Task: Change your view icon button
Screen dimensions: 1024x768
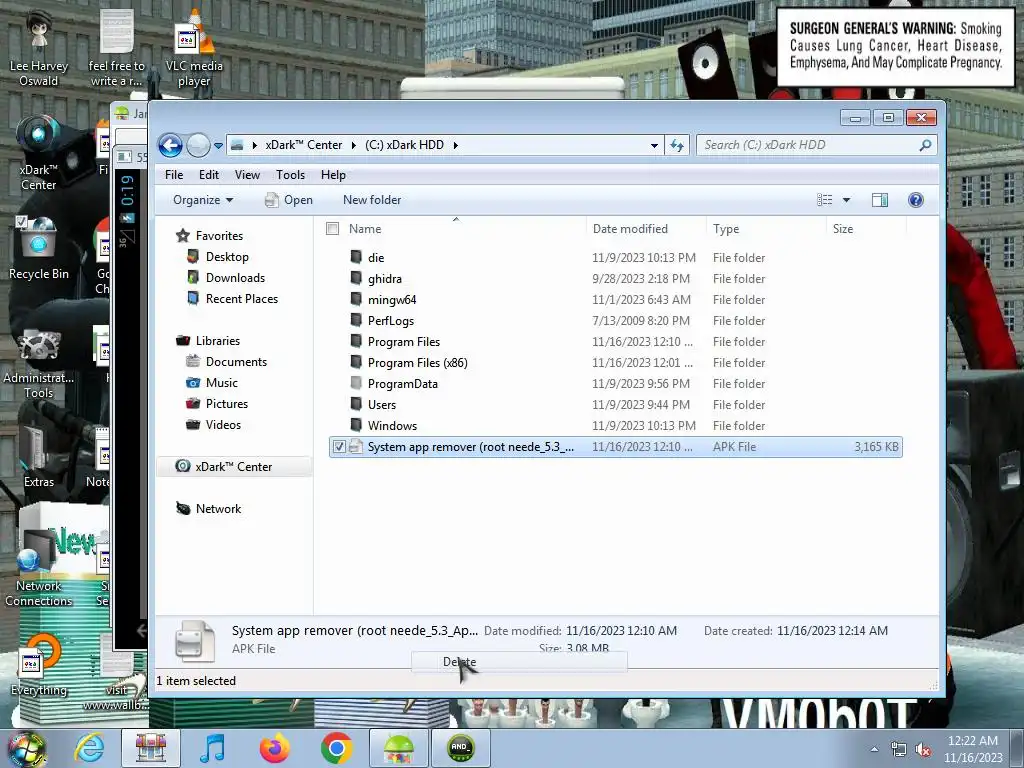Action: (825, 200)
